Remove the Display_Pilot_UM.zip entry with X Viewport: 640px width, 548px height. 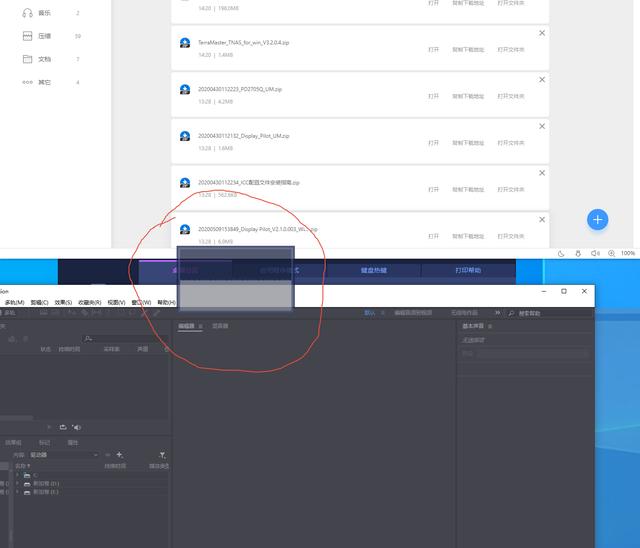click(542, 126)
